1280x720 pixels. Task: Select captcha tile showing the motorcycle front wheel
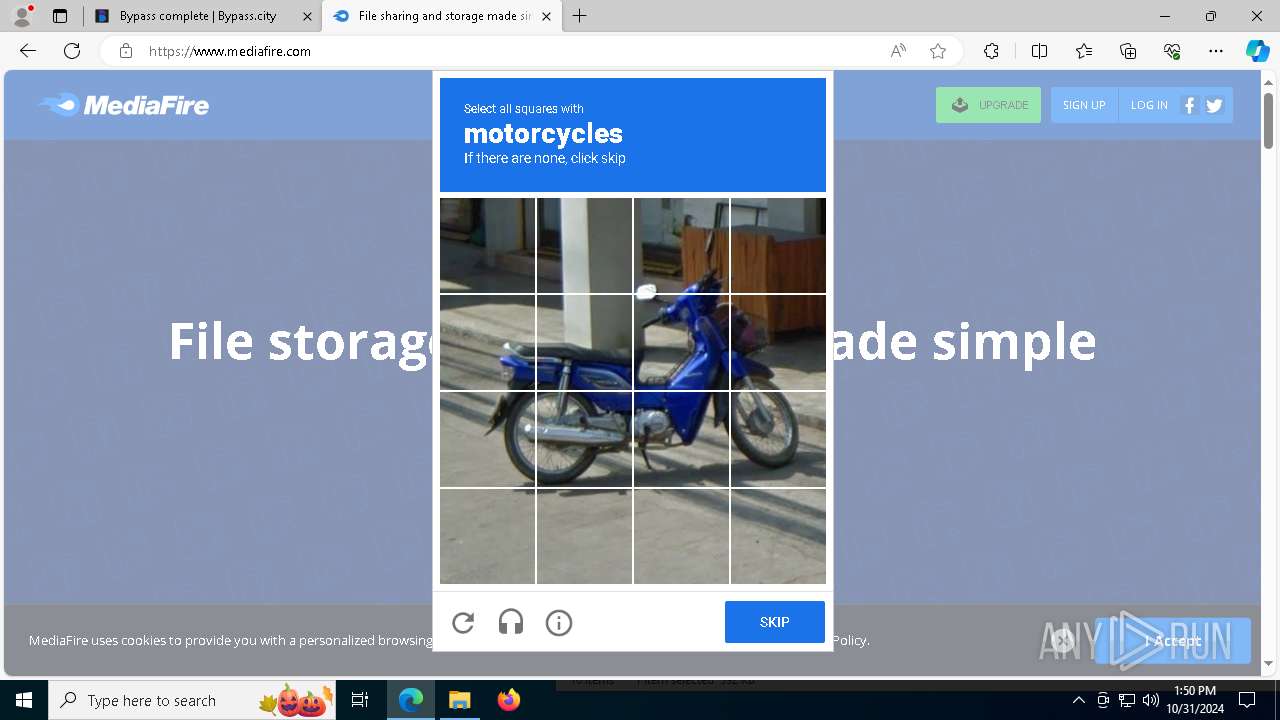778,439
